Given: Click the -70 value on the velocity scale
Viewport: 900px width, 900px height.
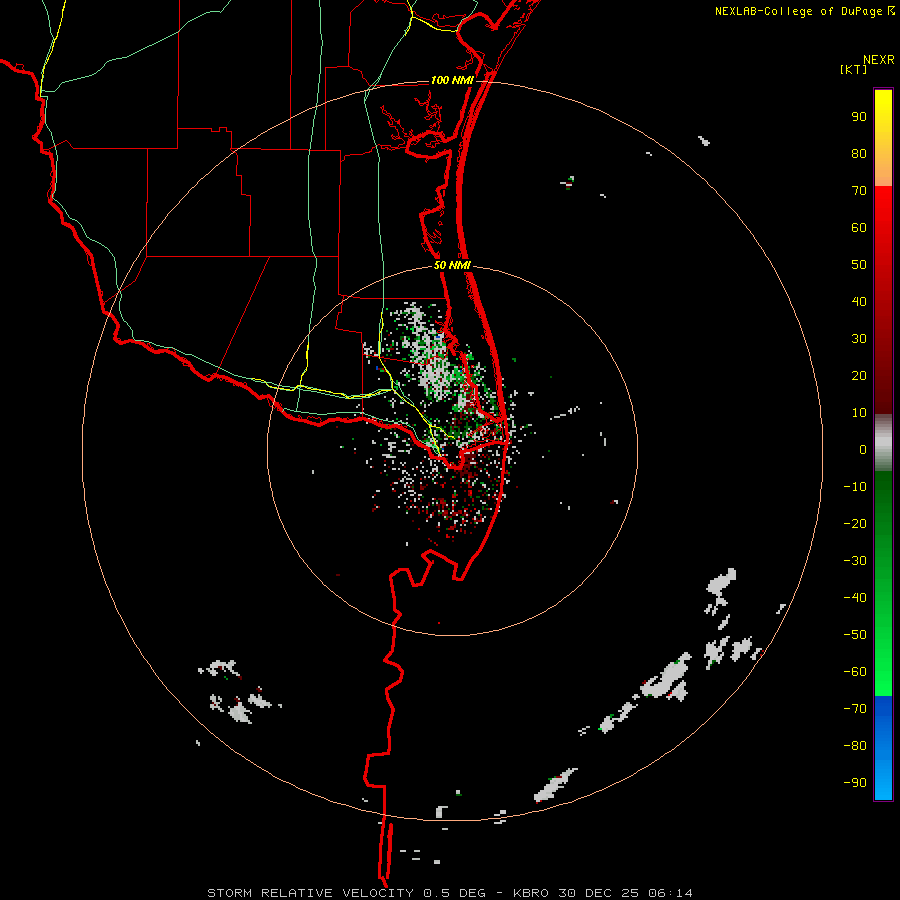Looking at the screenshot, I should coord(855,709).
